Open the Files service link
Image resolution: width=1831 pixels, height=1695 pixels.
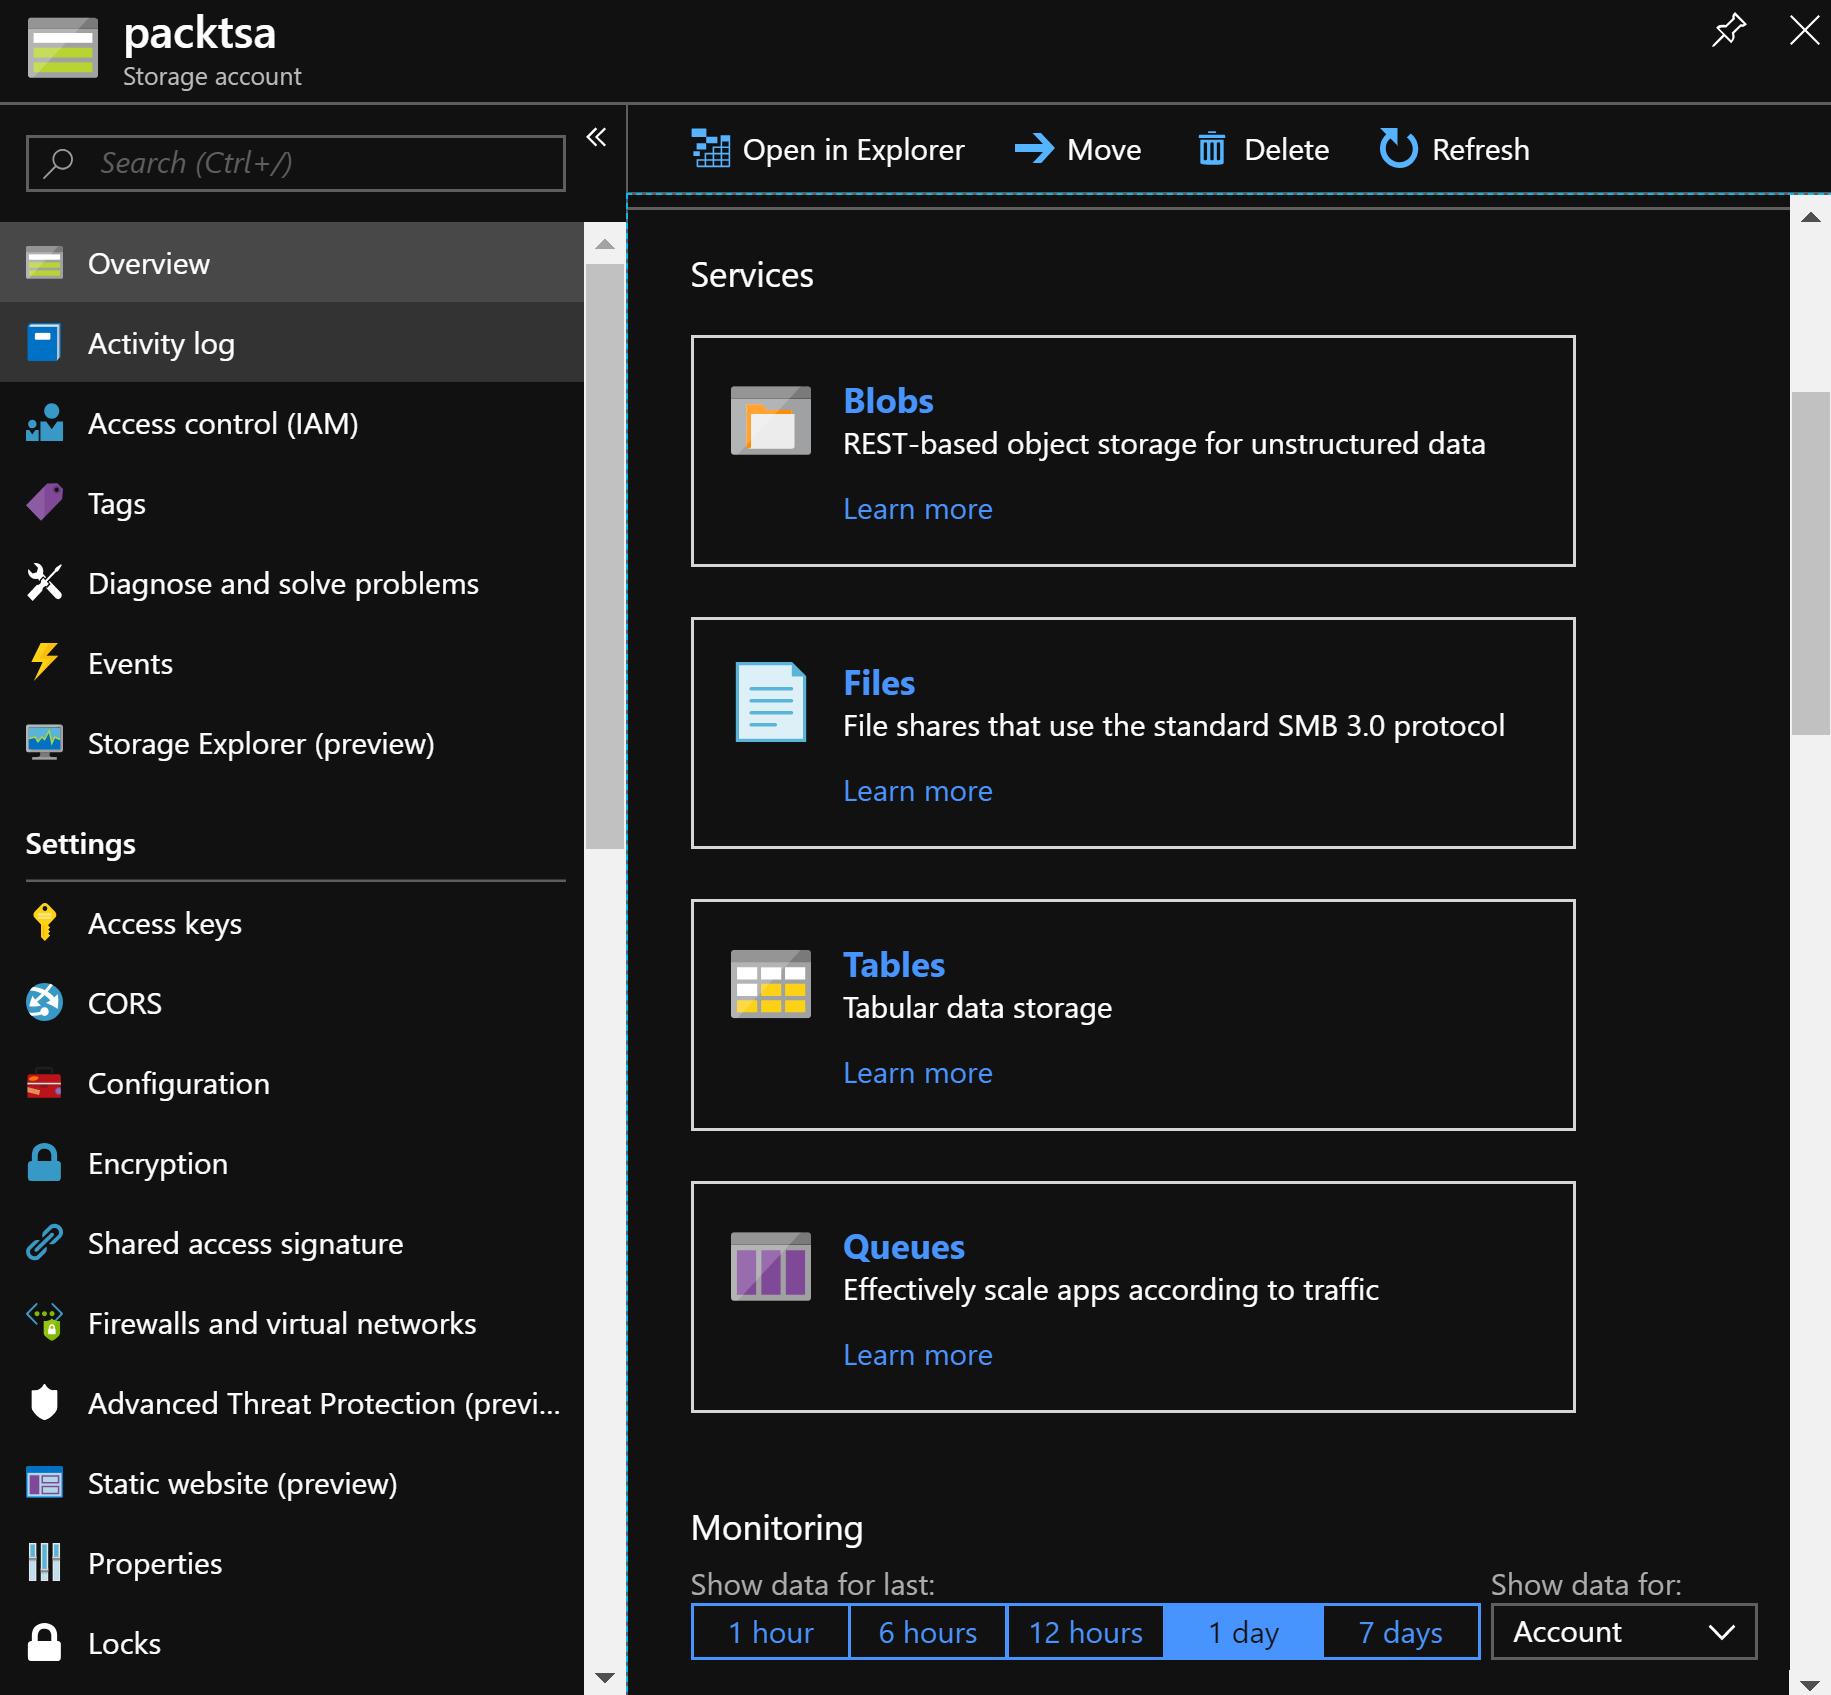(879, 683)
